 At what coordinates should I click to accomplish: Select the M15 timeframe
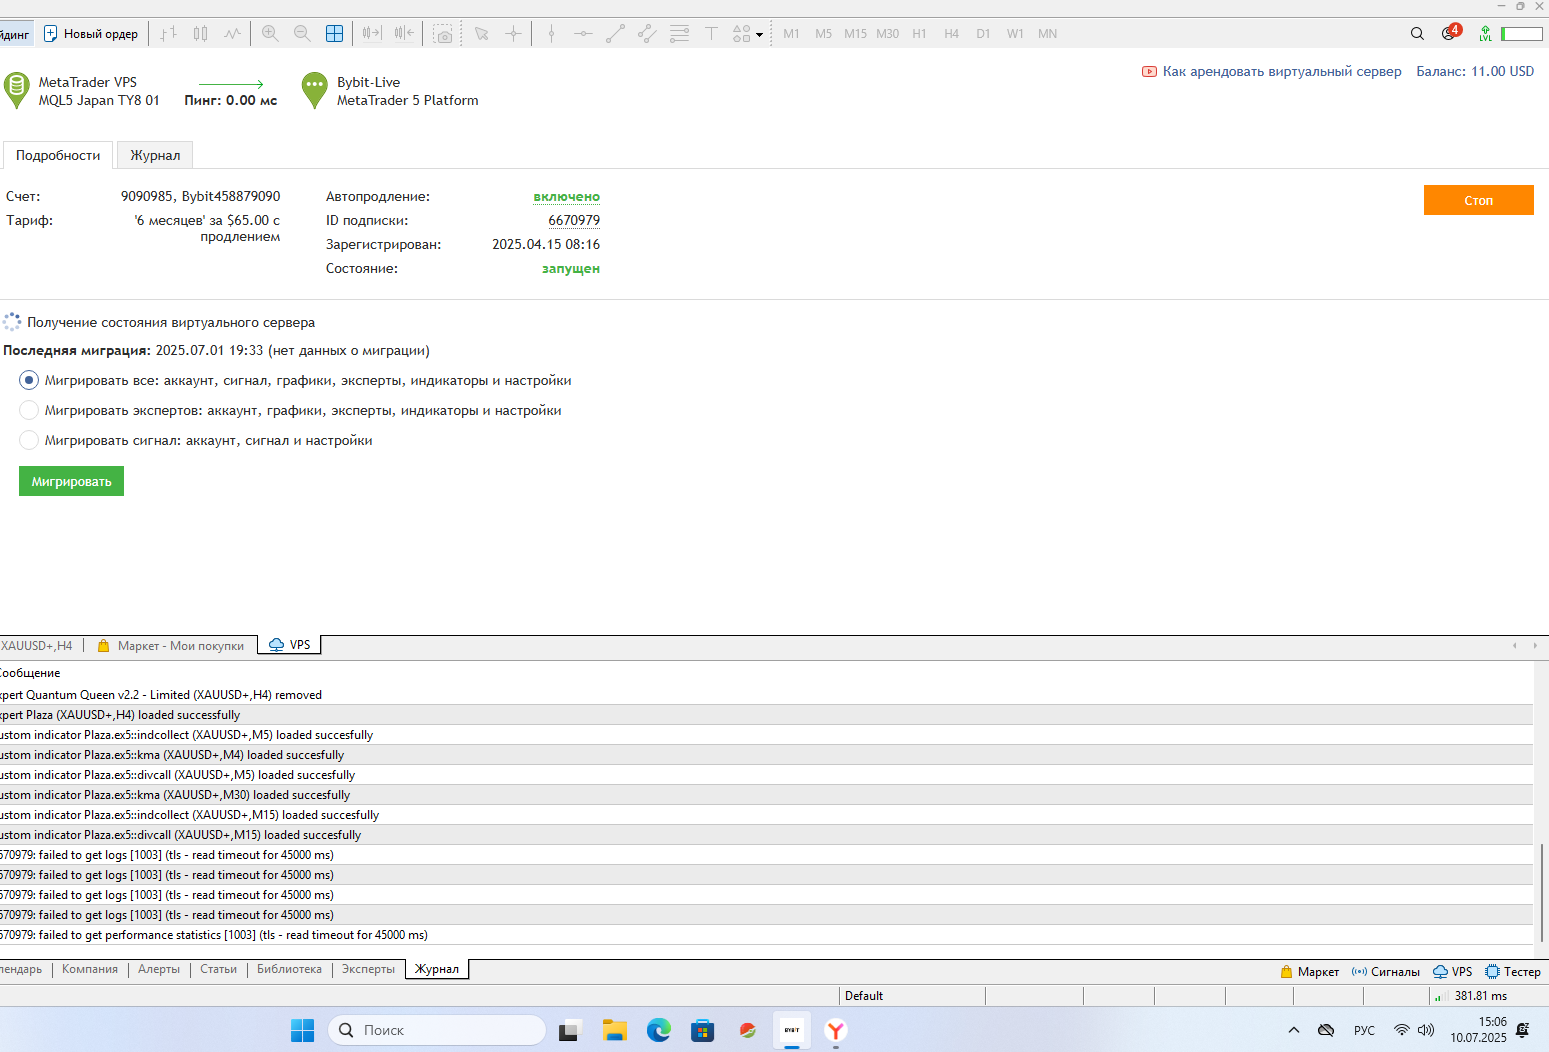click(855, 34)
